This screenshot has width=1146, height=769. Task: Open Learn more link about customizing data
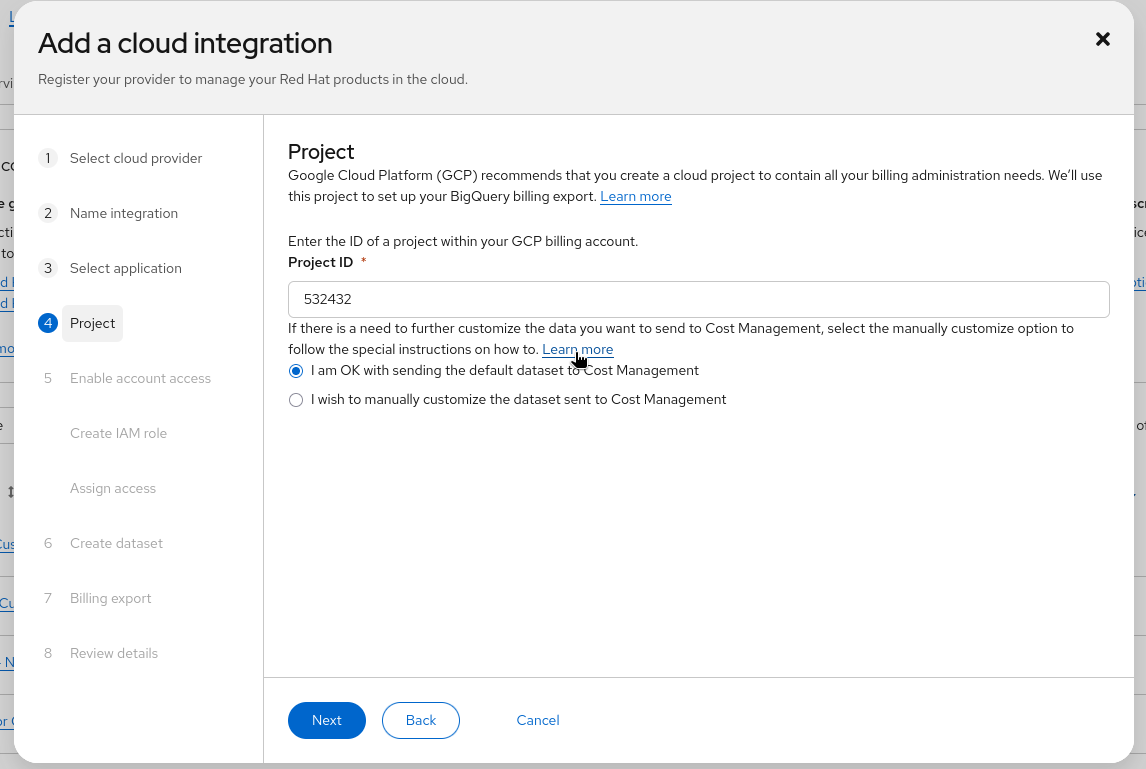coord(578,350)
